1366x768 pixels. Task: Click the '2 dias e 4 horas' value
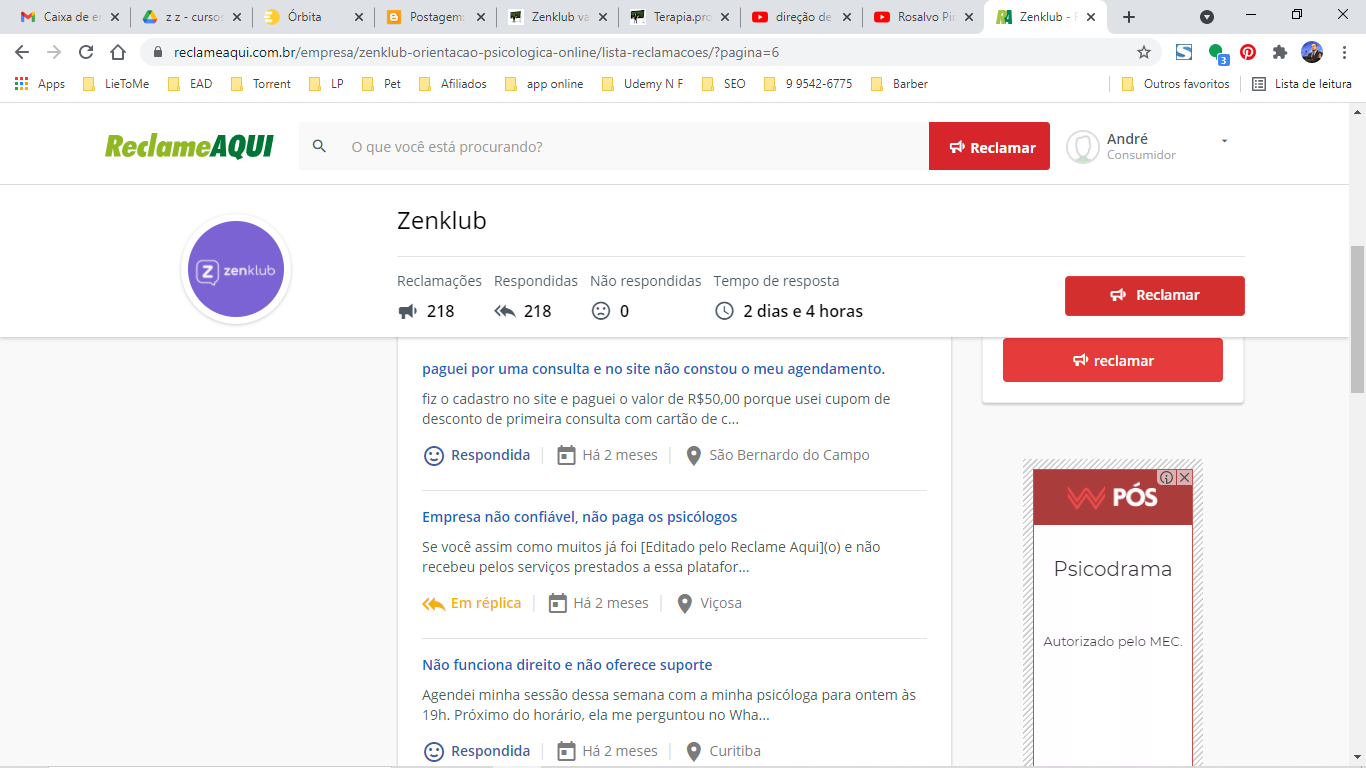click(x=803, y=311)
